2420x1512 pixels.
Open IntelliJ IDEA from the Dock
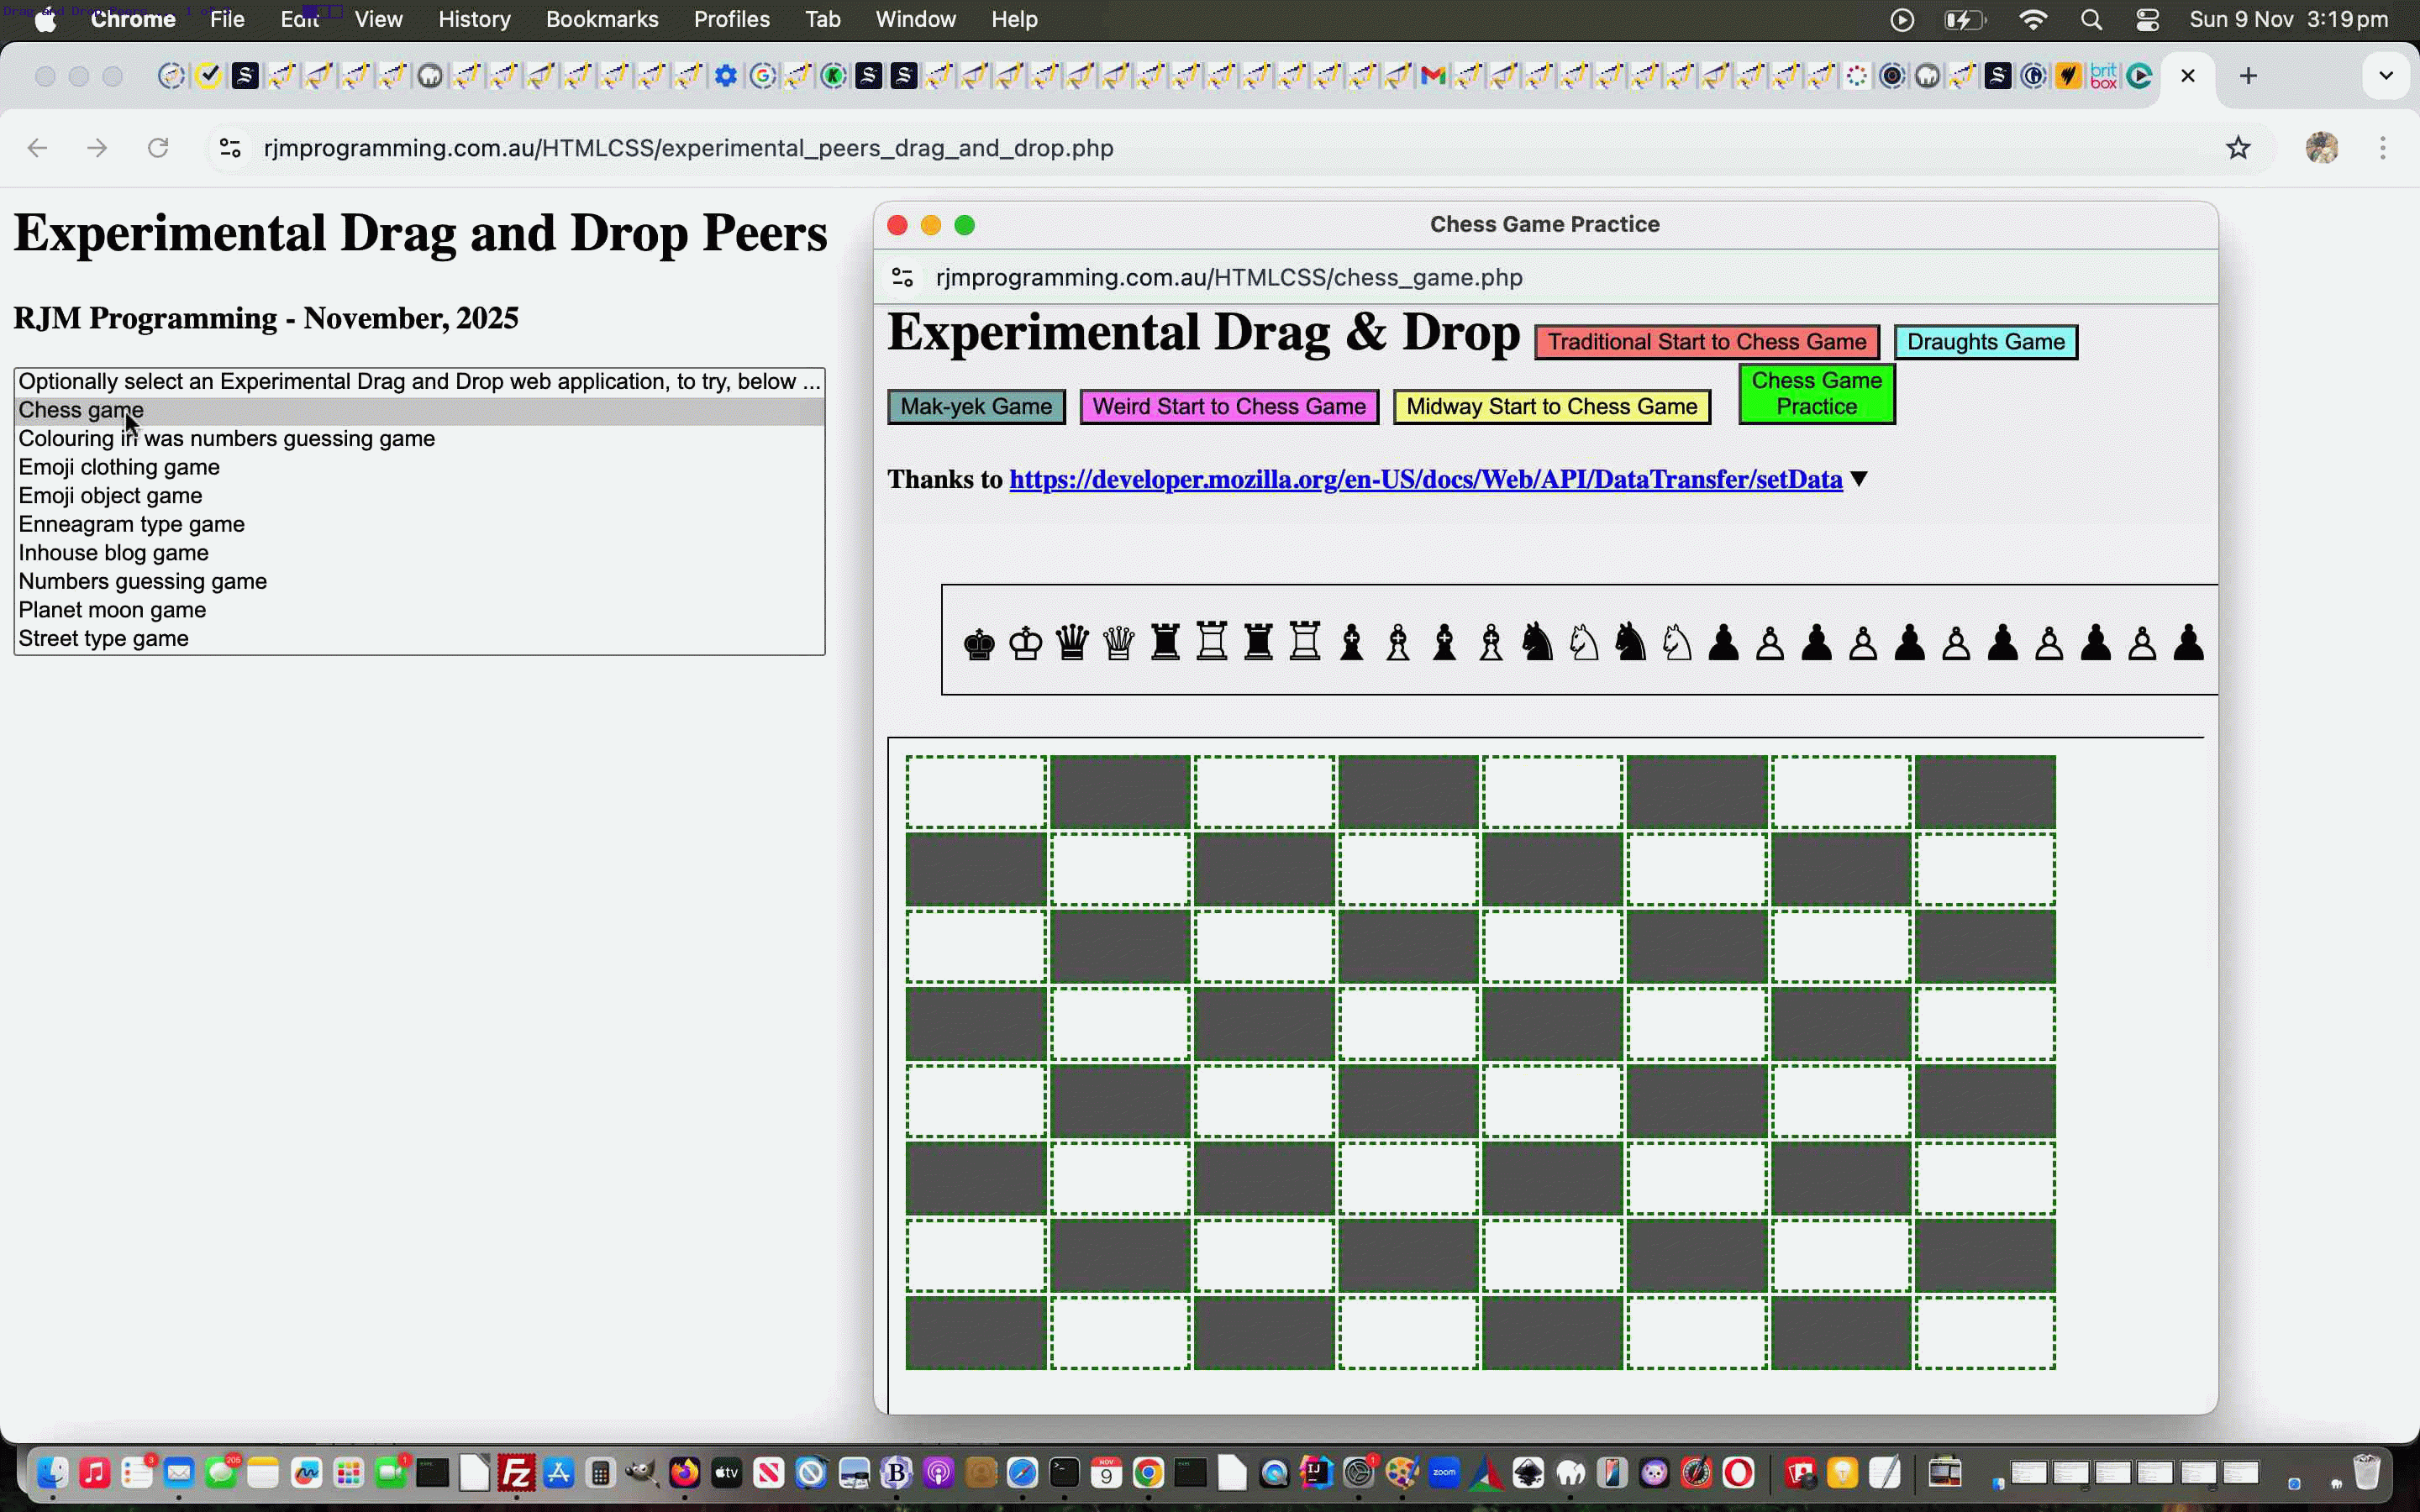pos(1316,1472)
